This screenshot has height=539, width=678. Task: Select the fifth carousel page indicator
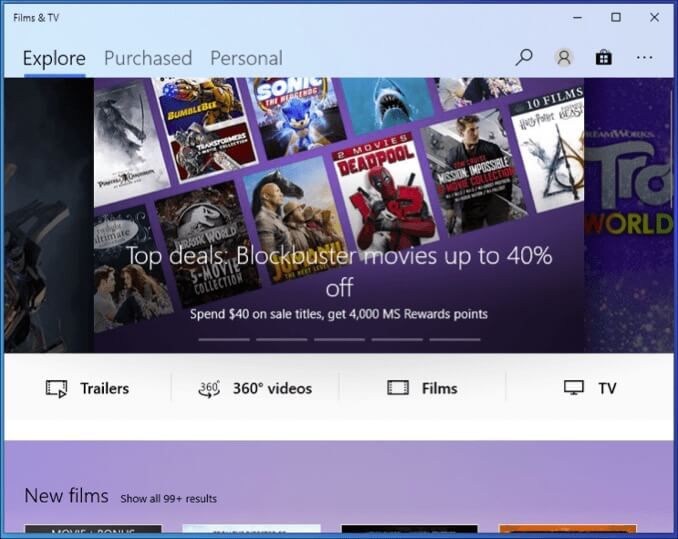(455, 339)
